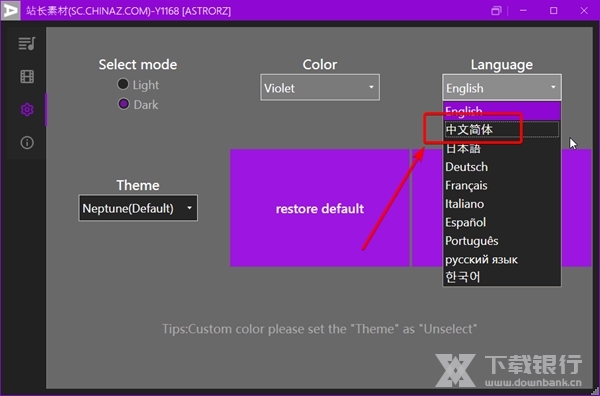
Task: Collapse the Language combo box showing English
Action: tap(502, 88)
